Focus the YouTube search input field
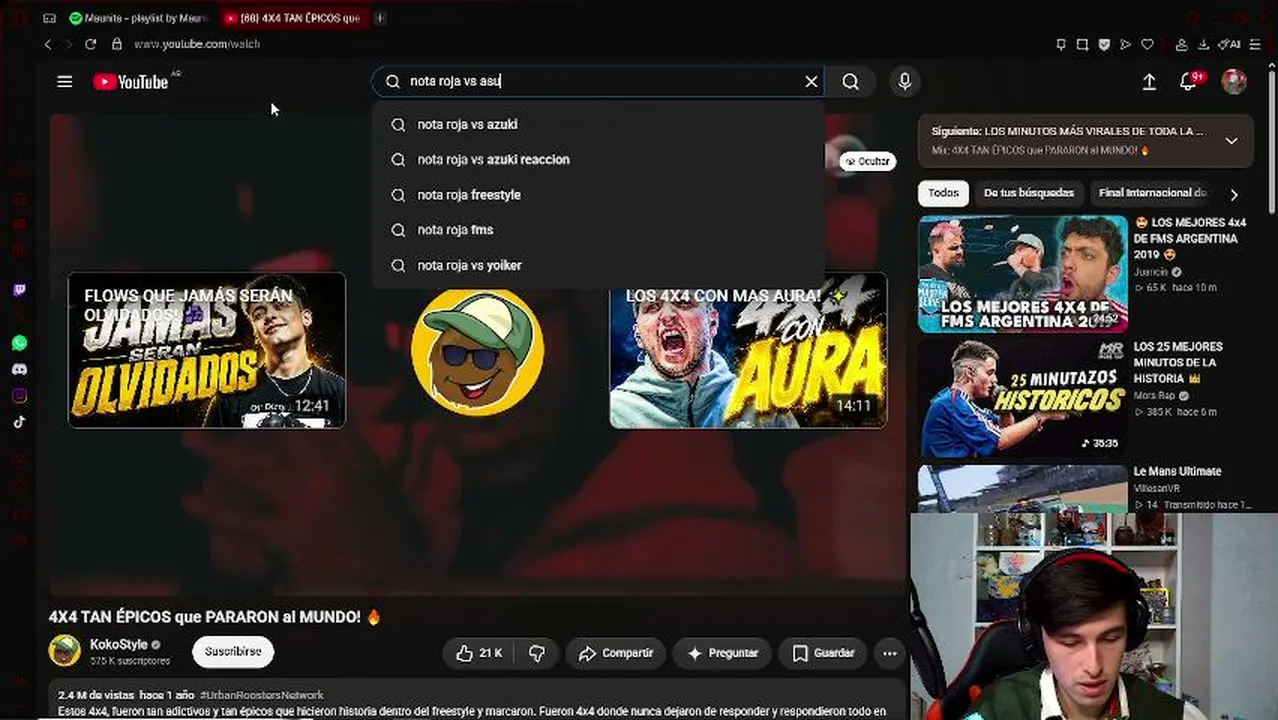The height and width of the screenshot is (720, 1278). (598, 82)
